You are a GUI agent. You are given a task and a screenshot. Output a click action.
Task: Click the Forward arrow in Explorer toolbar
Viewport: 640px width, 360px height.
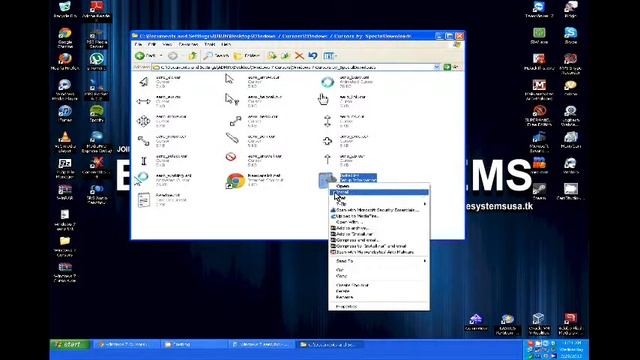coord(173,56)
